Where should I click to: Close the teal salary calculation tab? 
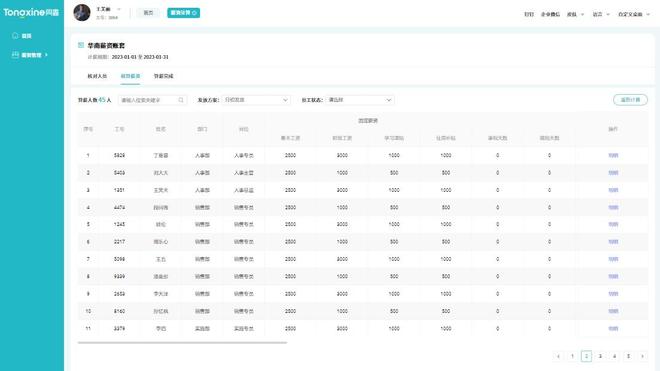point(194,13)
